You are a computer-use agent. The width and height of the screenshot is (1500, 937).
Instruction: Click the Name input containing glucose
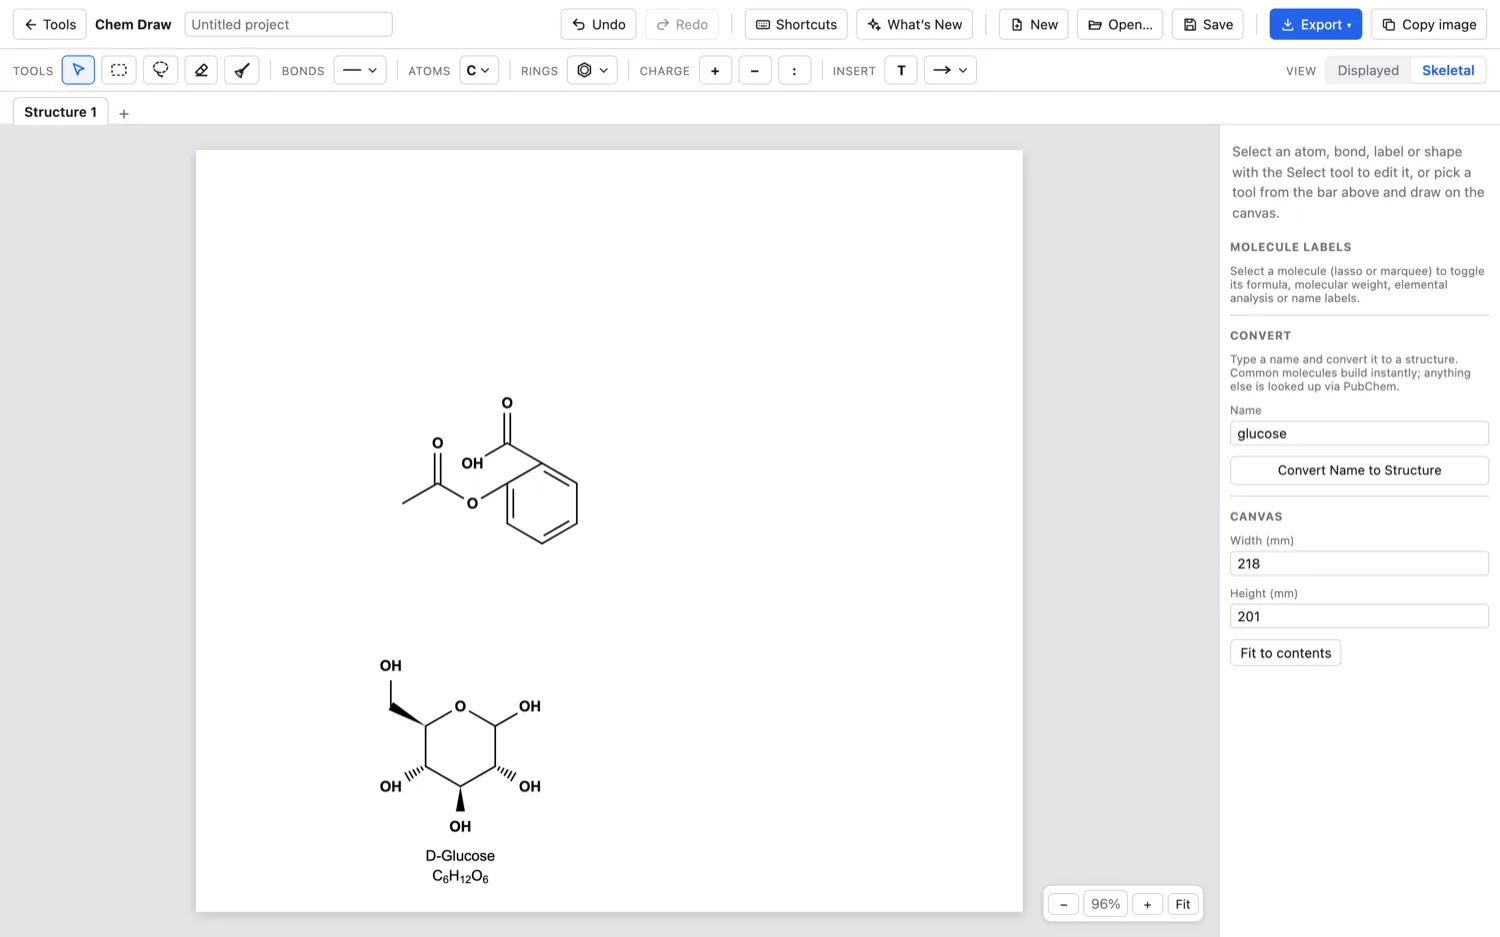(1359, 433)
